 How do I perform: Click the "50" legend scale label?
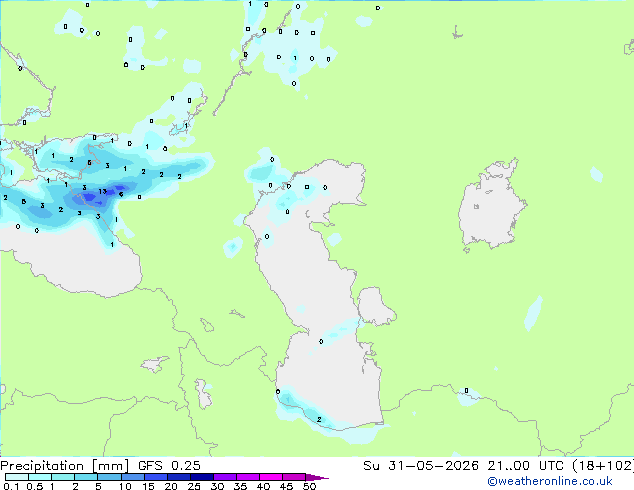tap(309, 486)
